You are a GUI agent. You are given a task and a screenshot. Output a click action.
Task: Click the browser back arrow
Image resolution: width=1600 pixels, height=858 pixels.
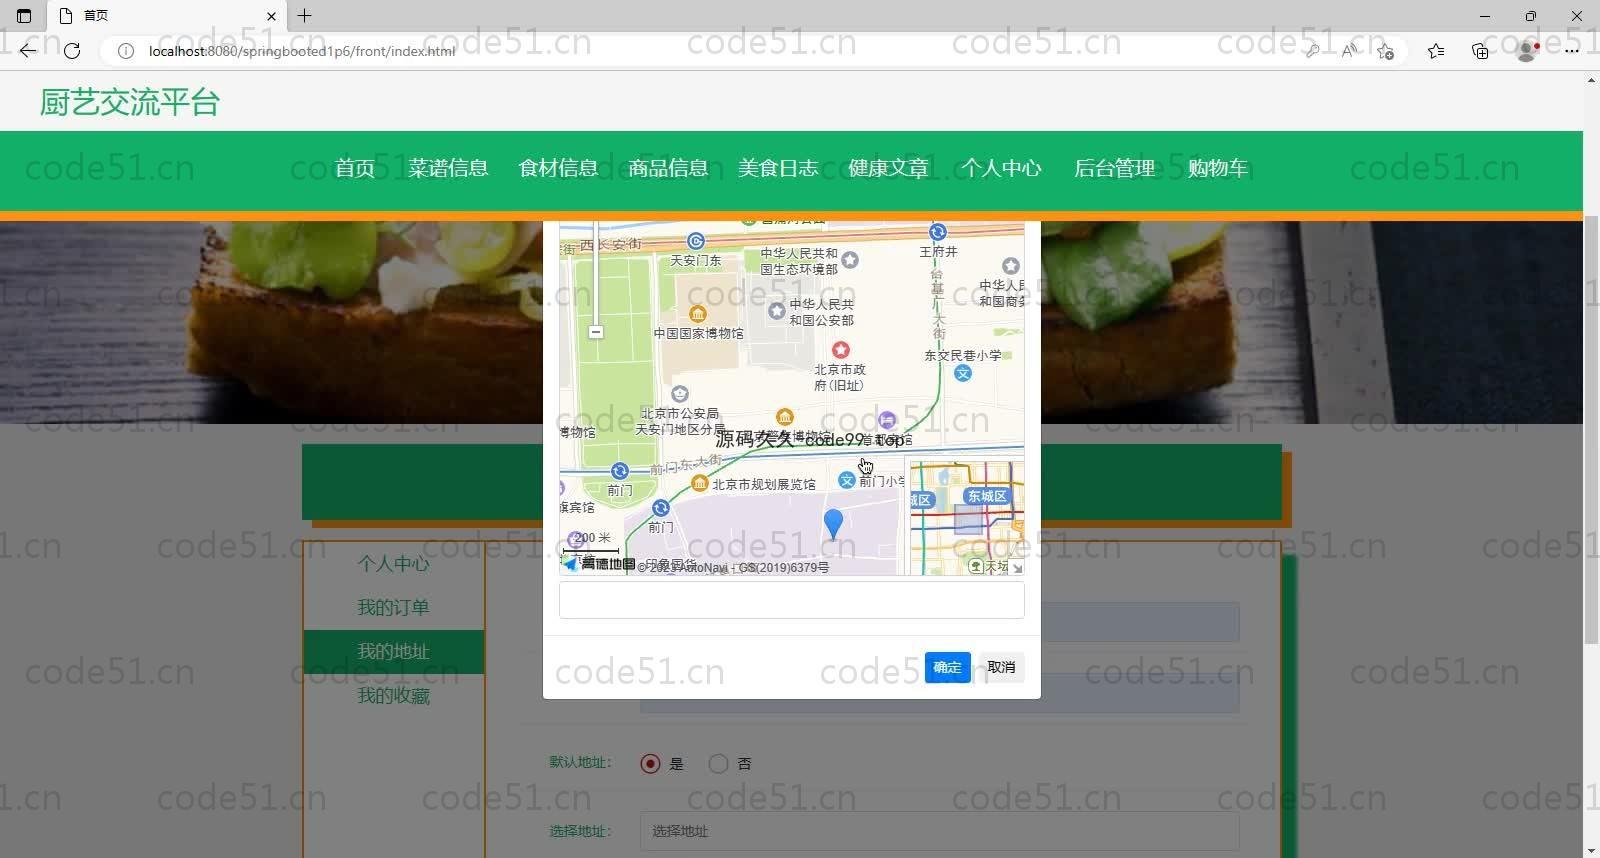(x=28, y=50)
